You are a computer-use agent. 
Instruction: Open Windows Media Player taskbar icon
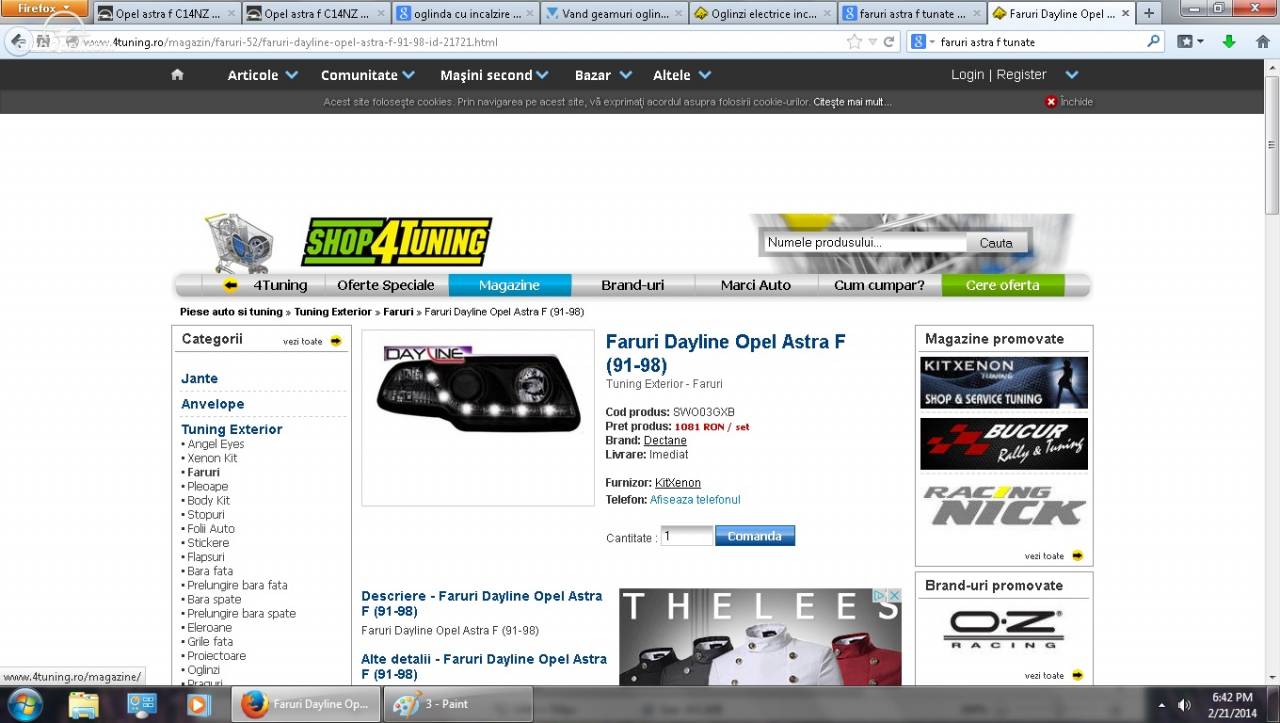197,704
